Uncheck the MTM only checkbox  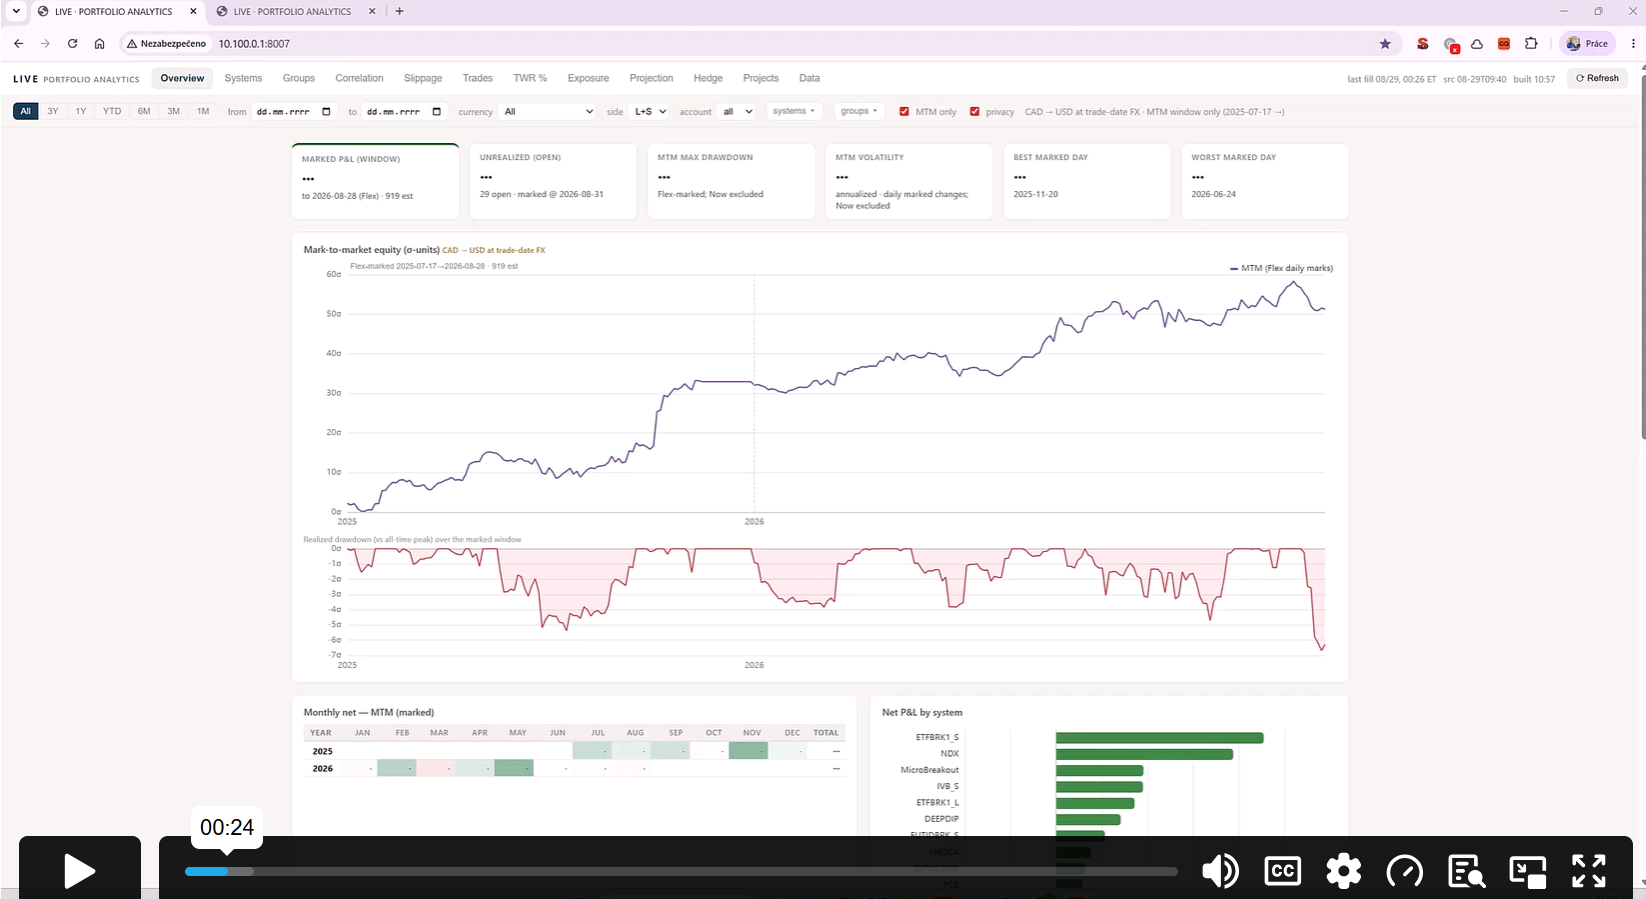coord(904,112)
